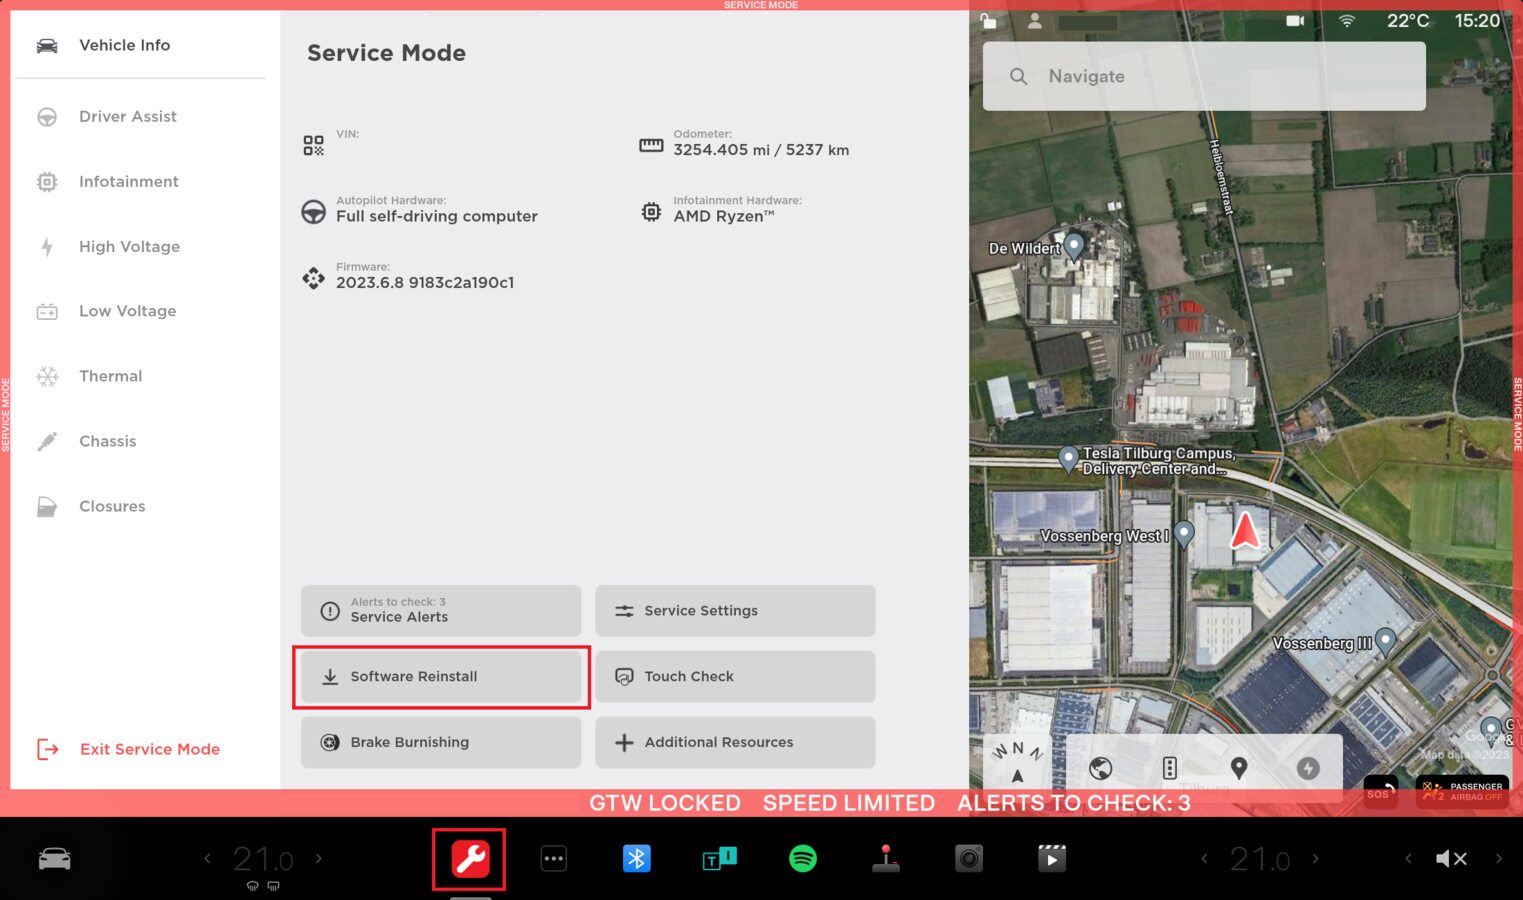Image resolution: width=1523 pixels, height=900 pixels.
Task: Toggle map compass orientation
Action: (x=1017, y=764)
